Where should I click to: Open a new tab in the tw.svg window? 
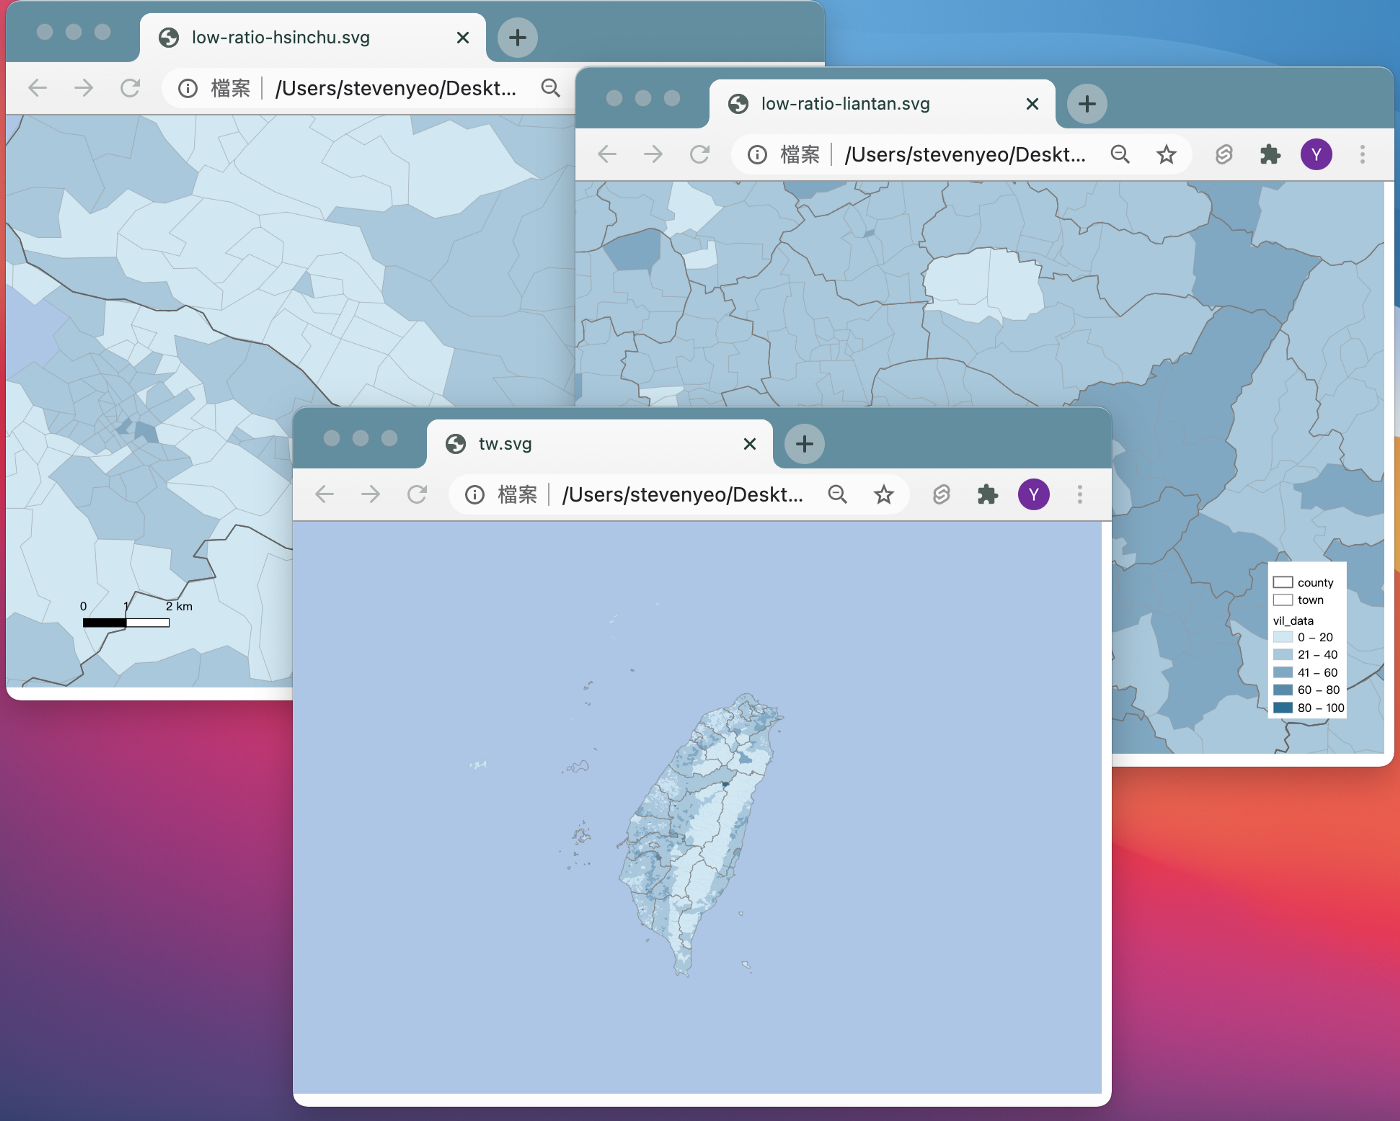click(804, 444)
